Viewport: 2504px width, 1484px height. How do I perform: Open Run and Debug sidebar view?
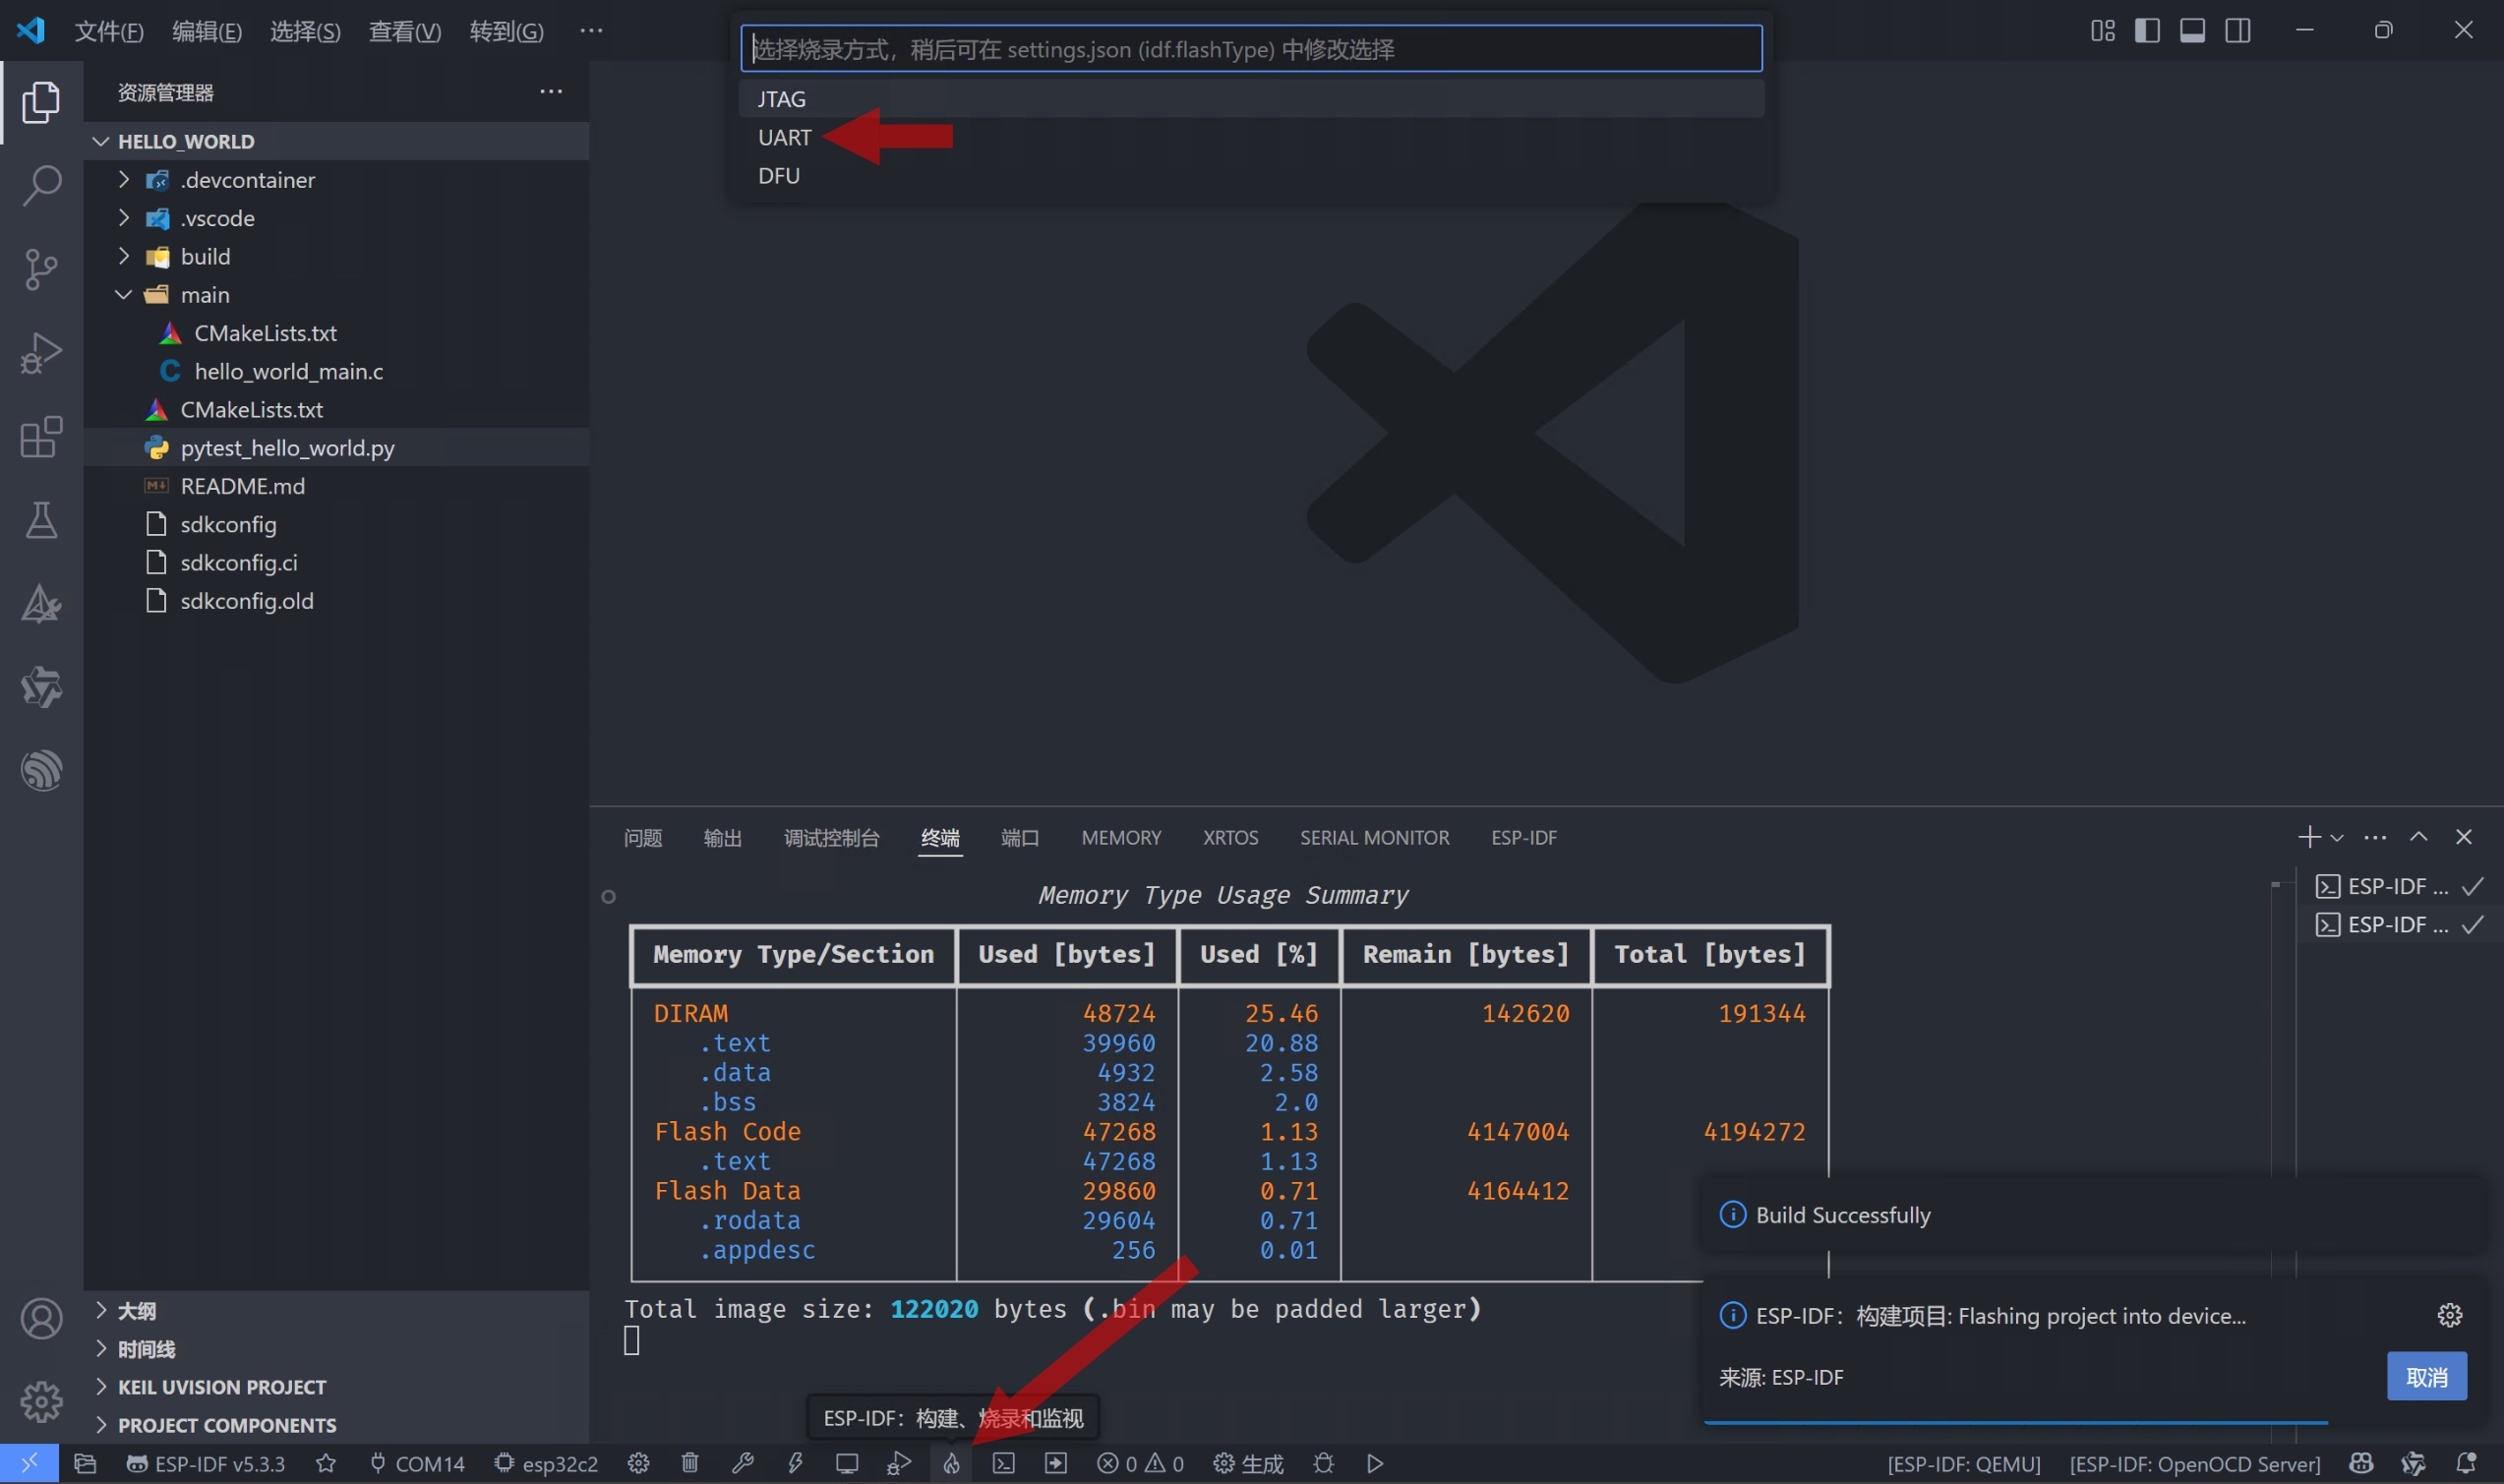pos(41,353)
